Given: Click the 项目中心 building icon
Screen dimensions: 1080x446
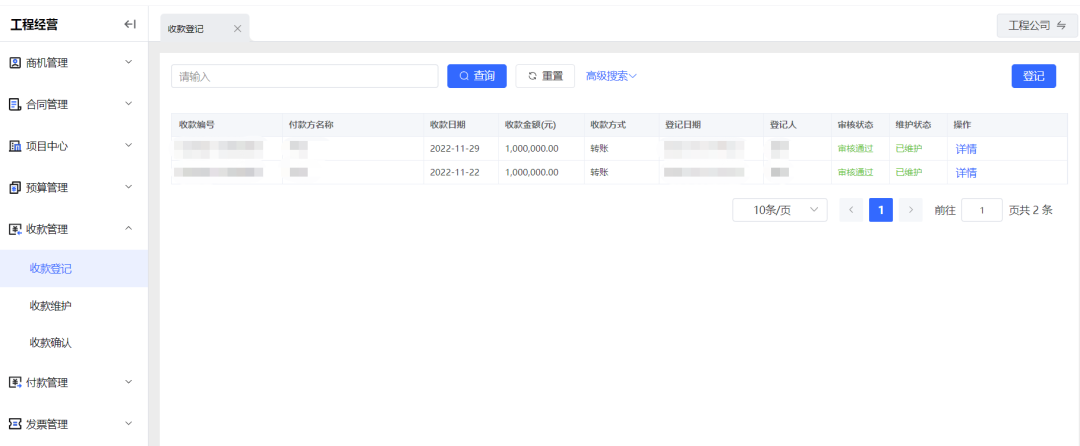Looking at the screenshot, I should click(15, 146).
